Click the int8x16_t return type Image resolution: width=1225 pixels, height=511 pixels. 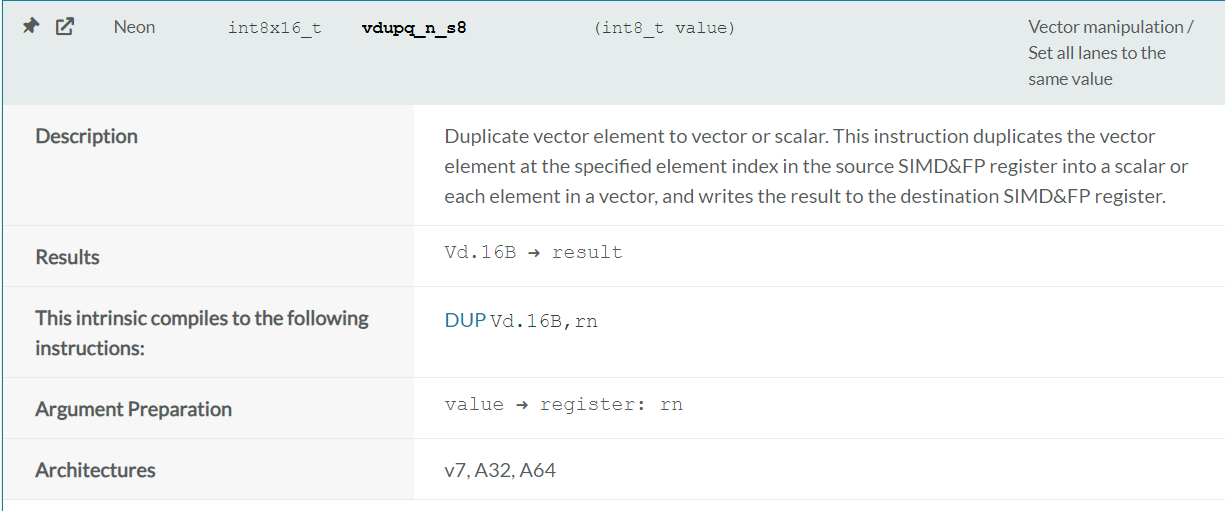(x=275, y=28)
